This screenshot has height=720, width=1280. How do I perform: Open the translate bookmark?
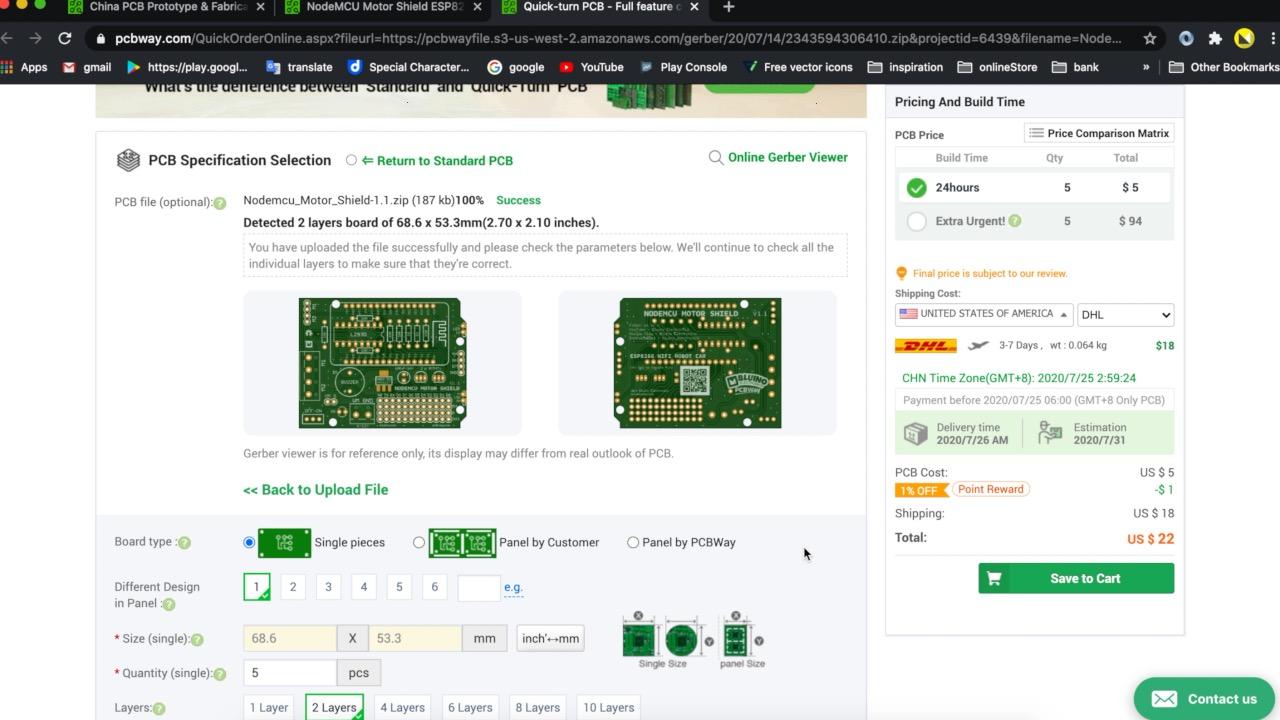pyautogui.click(x=299, y=67)
